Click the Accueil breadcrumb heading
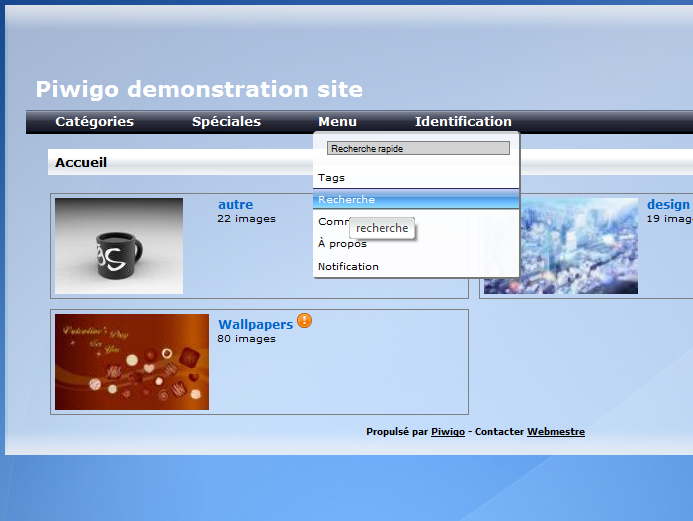The height and width of the screenshot is (521, 693). point(81,162)
